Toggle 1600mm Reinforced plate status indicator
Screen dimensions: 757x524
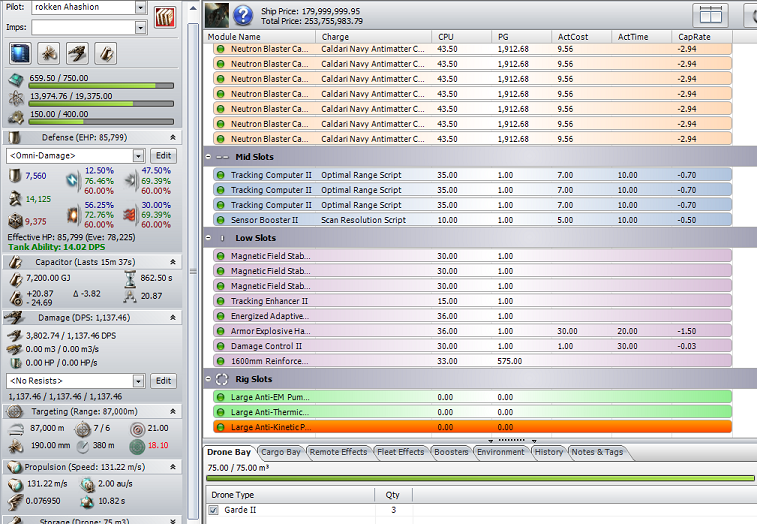221,361
